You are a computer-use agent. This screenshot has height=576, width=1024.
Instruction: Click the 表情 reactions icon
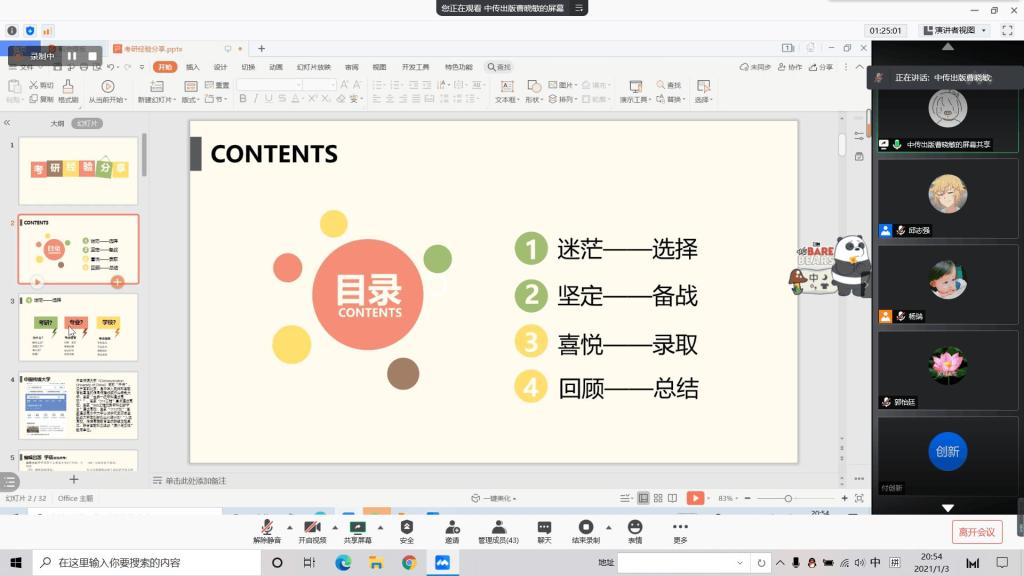coord(635,527)
